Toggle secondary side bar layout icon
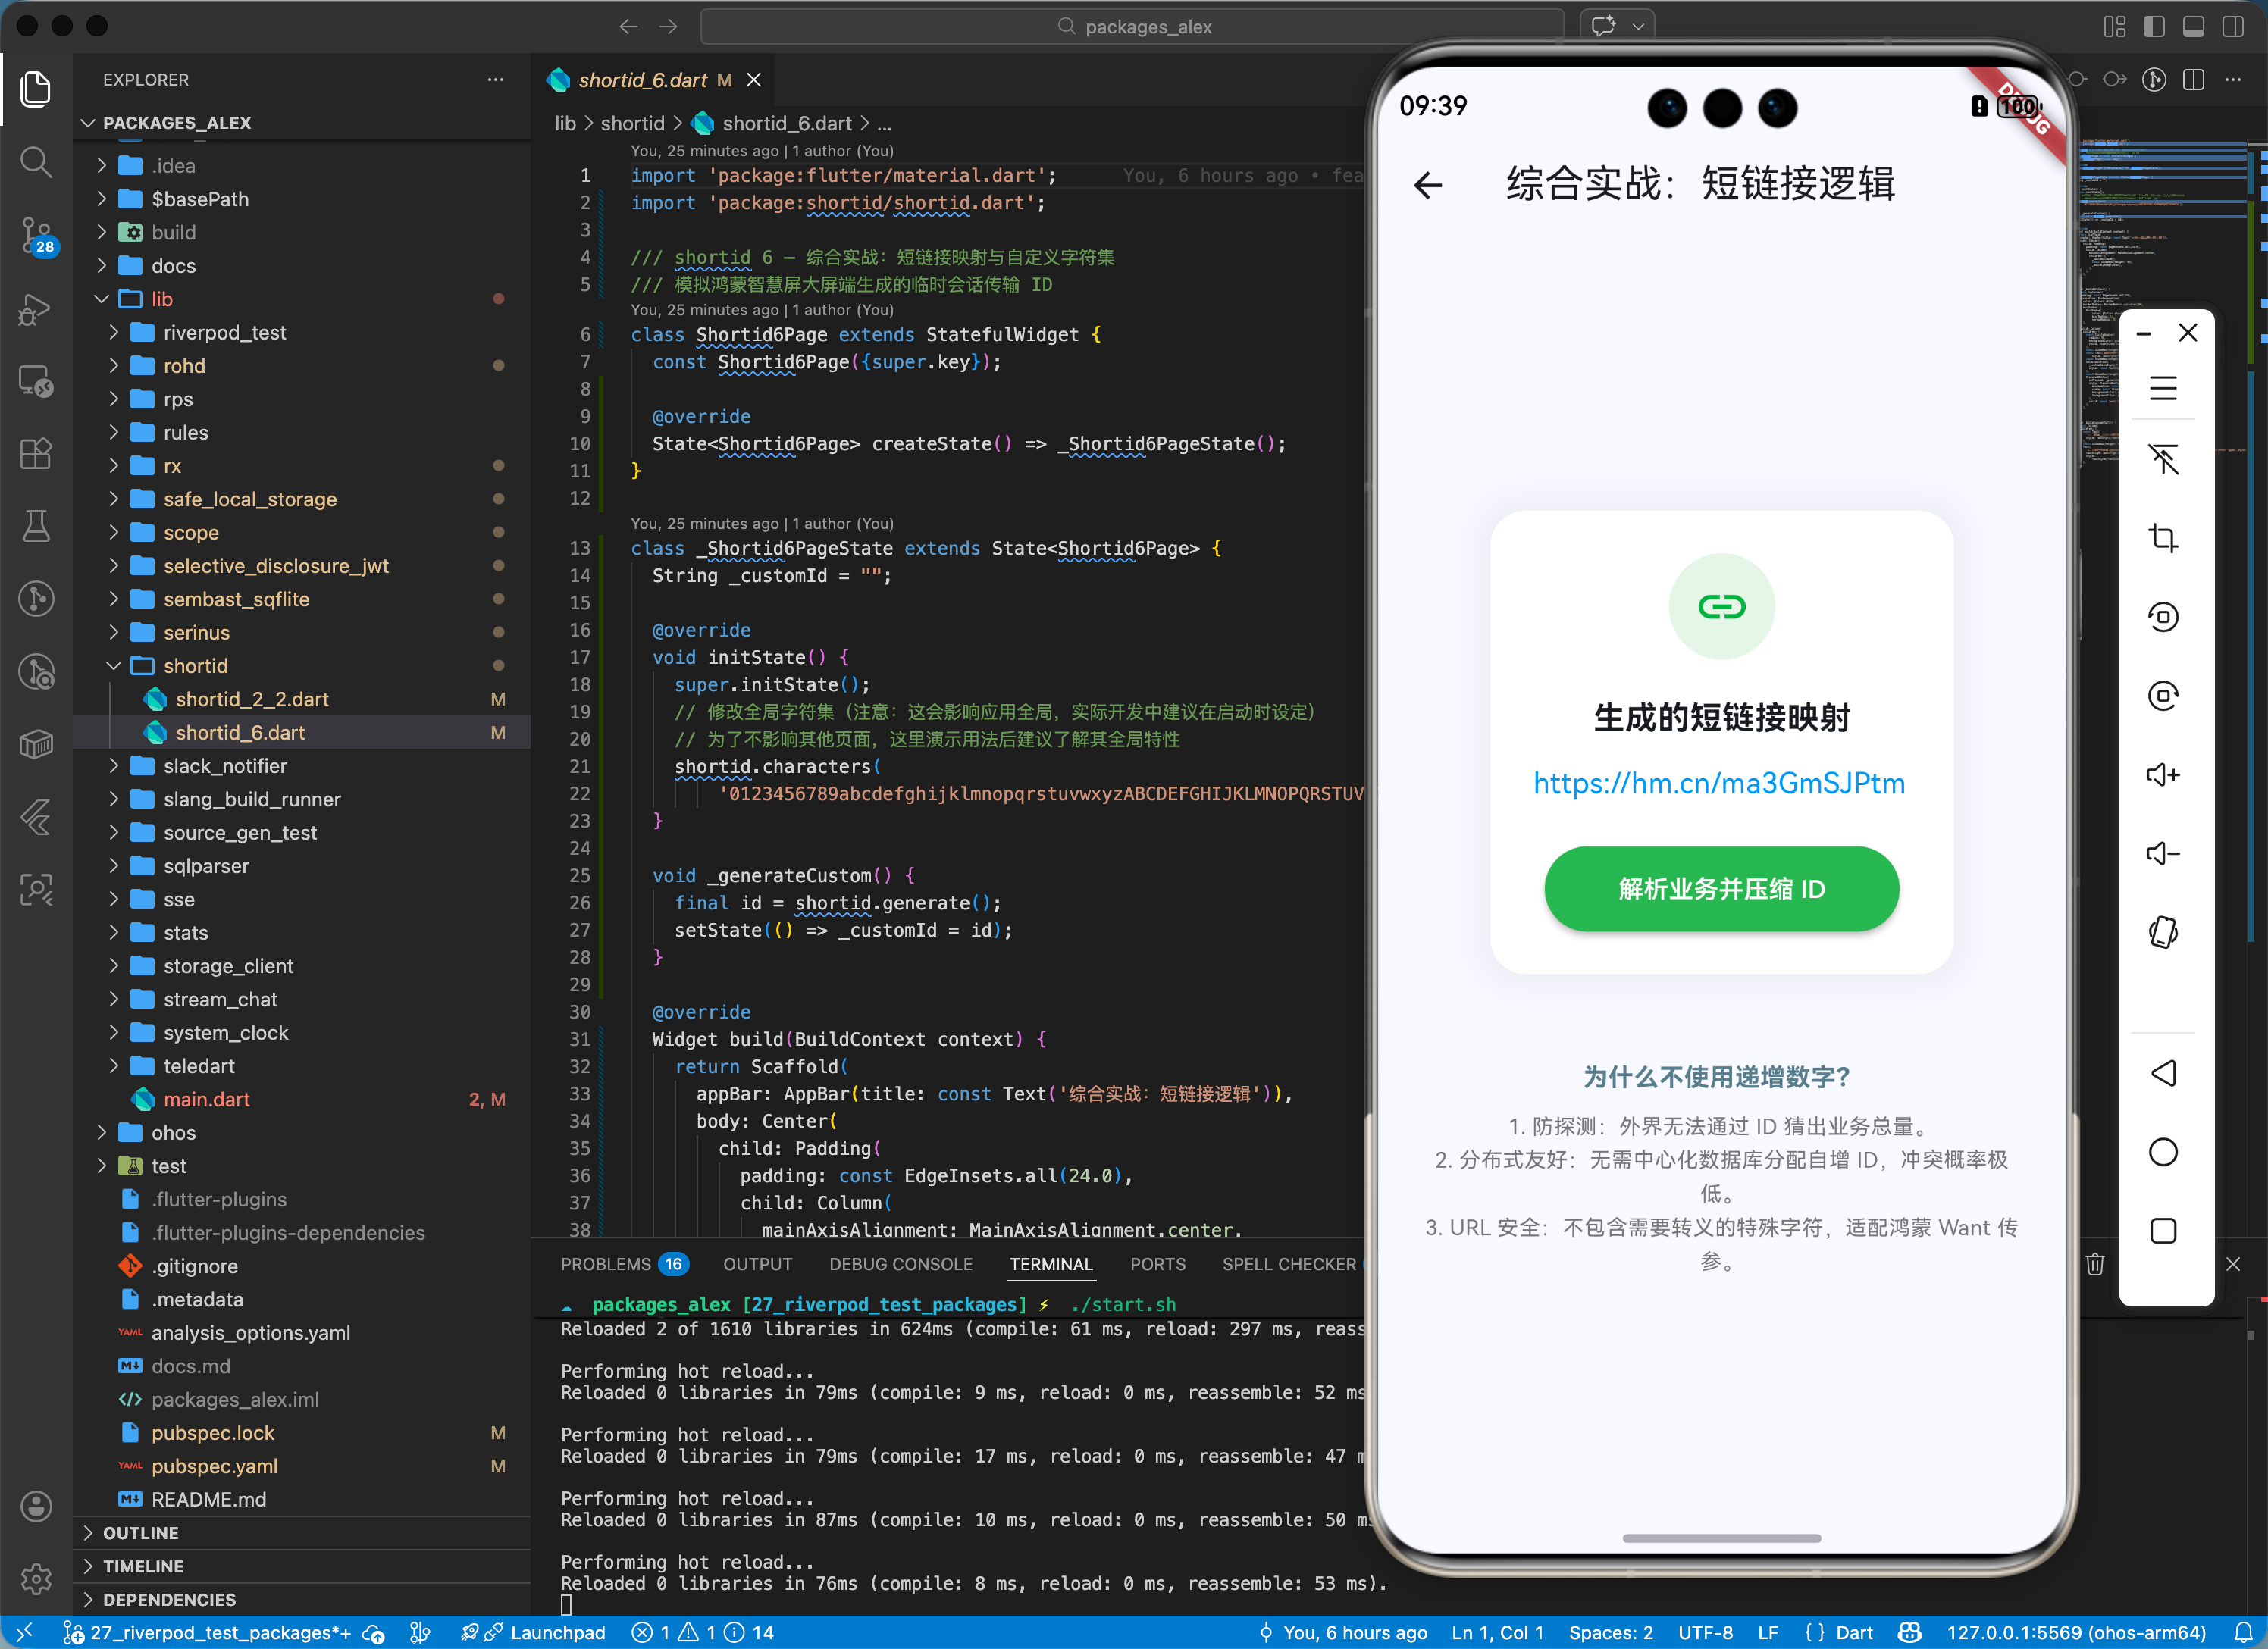 pos(2232,27)
